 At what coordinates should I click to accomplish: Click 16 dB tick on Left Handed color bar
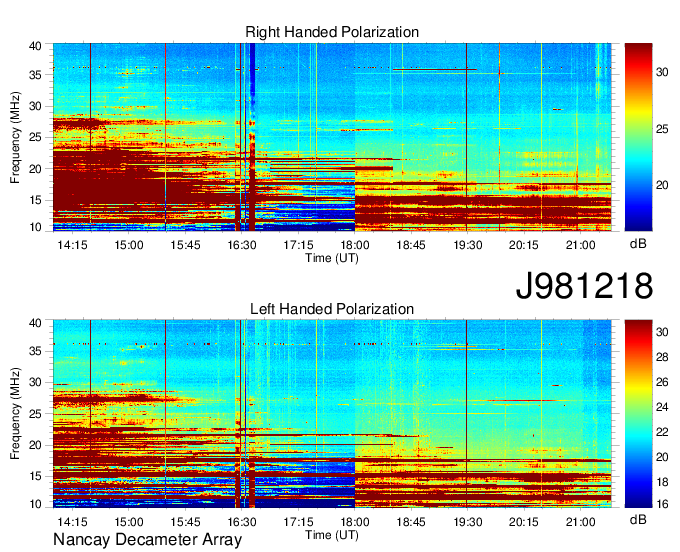coord(662,503)
